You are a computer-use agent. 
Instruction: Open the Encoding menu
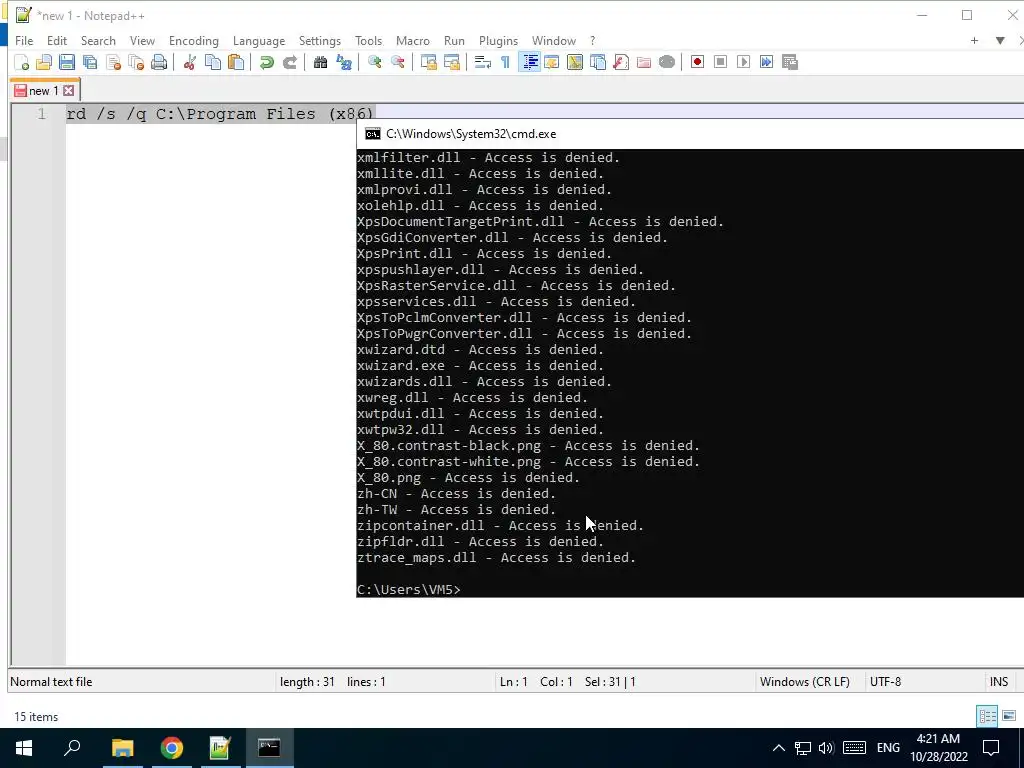193,40
